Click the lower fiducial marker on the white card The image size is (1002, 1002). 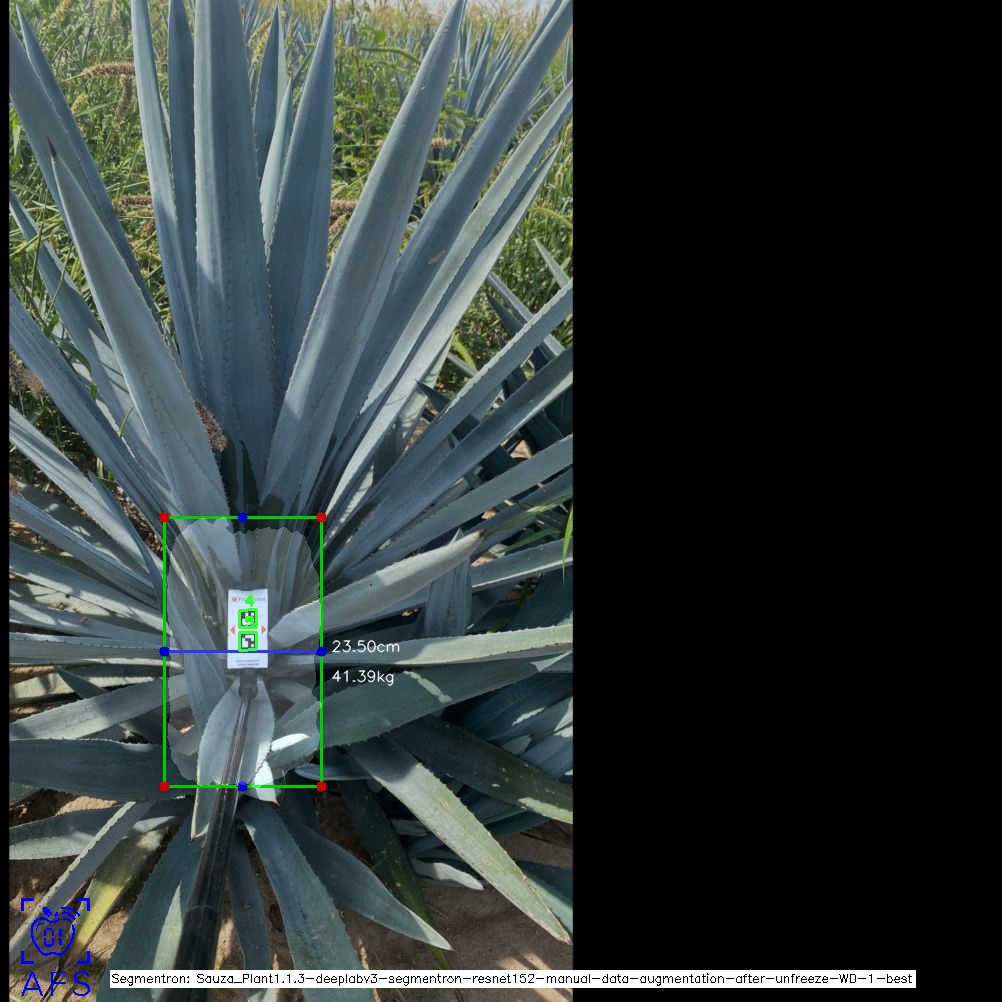[248, 641]
